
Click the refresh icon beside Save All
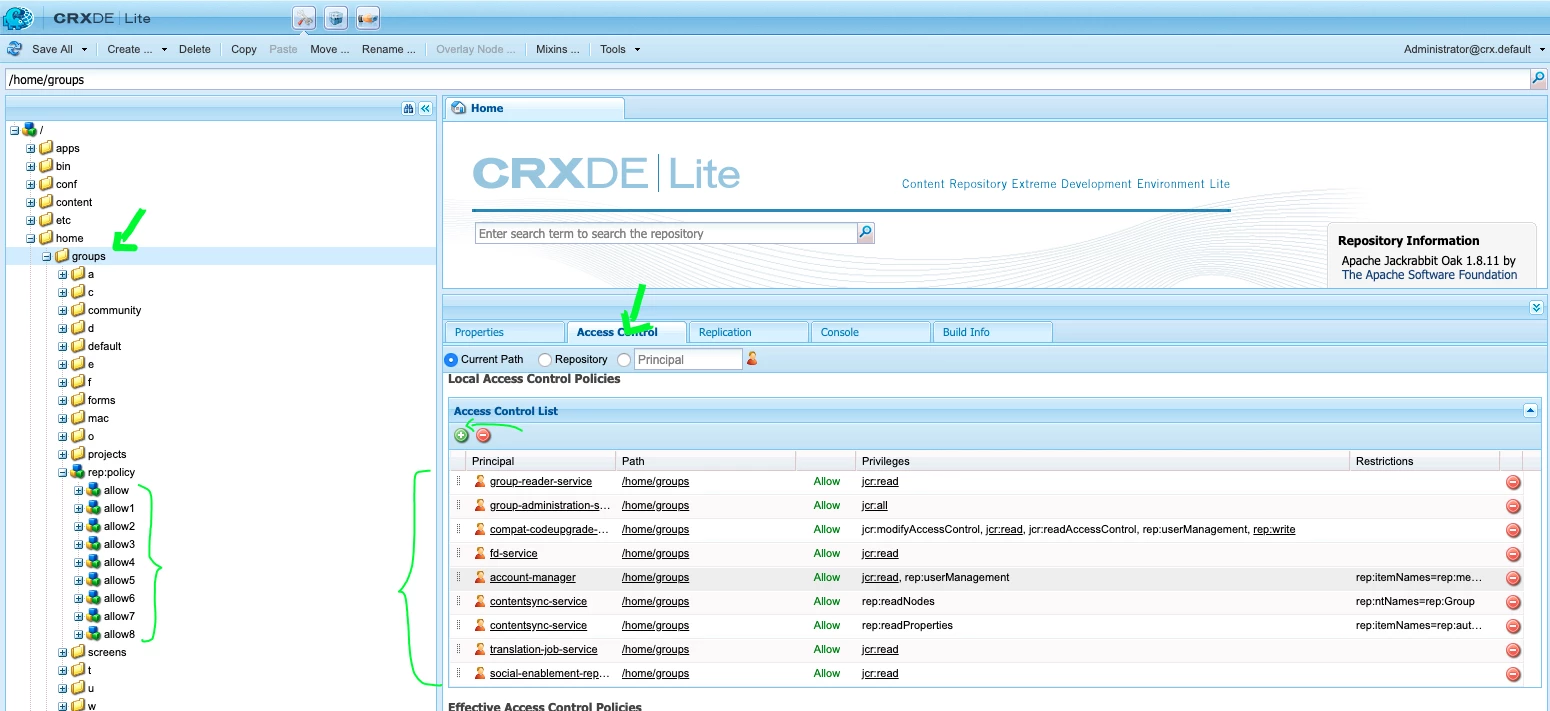[15, 49]
